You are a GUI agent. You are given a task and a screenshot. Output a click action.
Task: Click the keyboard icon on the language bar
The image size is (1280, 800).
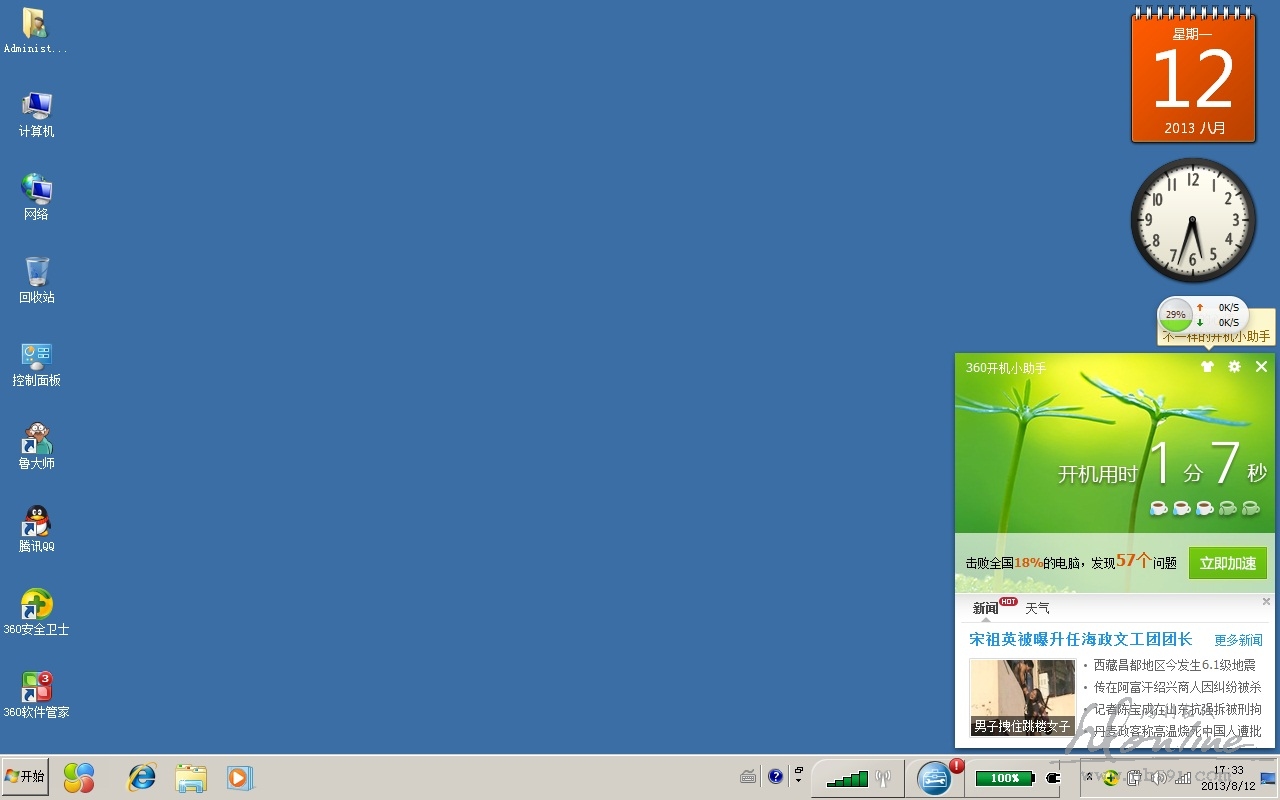click(748, 777)
